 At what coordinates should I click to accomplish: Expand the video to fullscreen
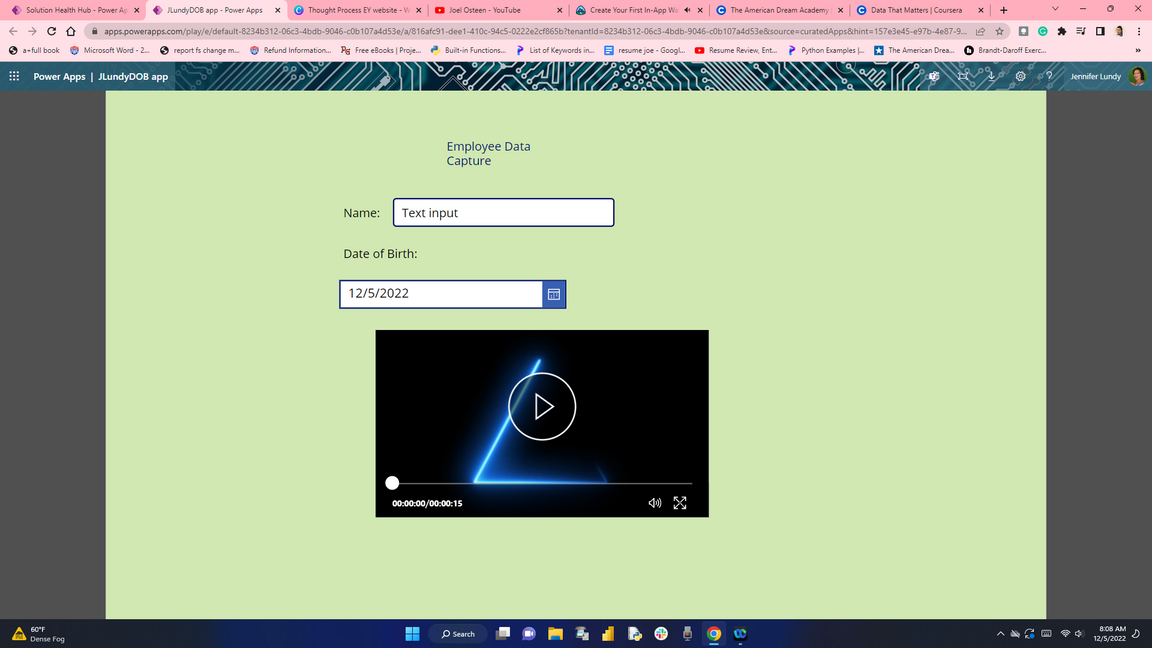tap(680, 503)
